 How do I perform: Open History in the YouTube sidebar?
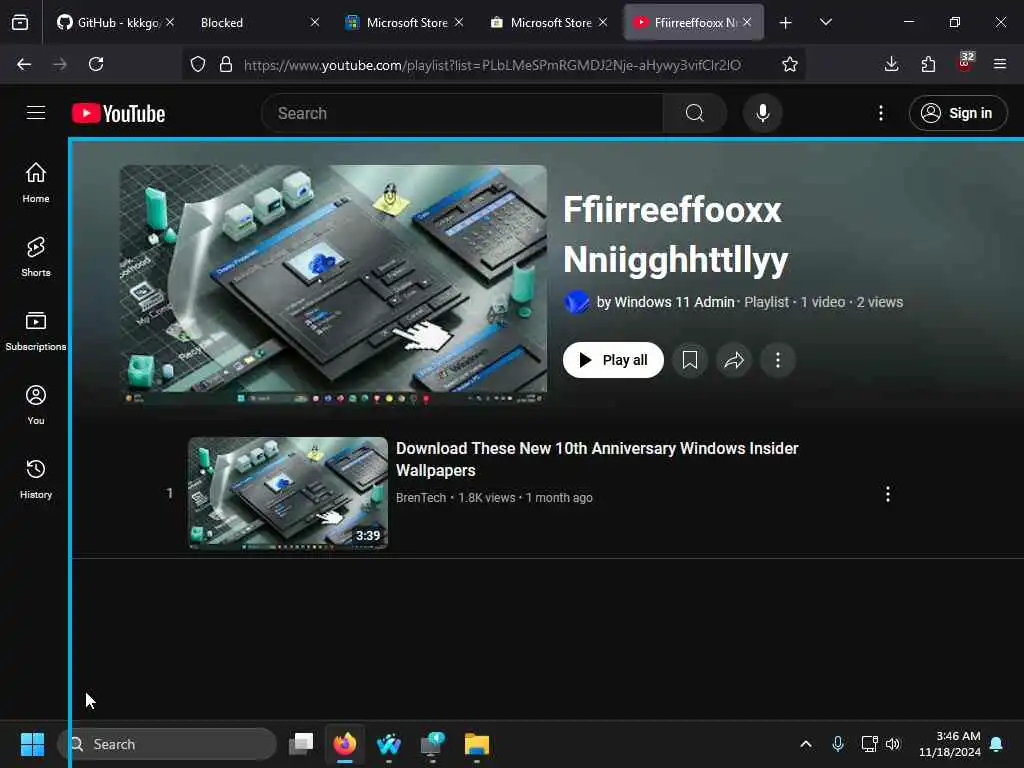pos(36,478)
